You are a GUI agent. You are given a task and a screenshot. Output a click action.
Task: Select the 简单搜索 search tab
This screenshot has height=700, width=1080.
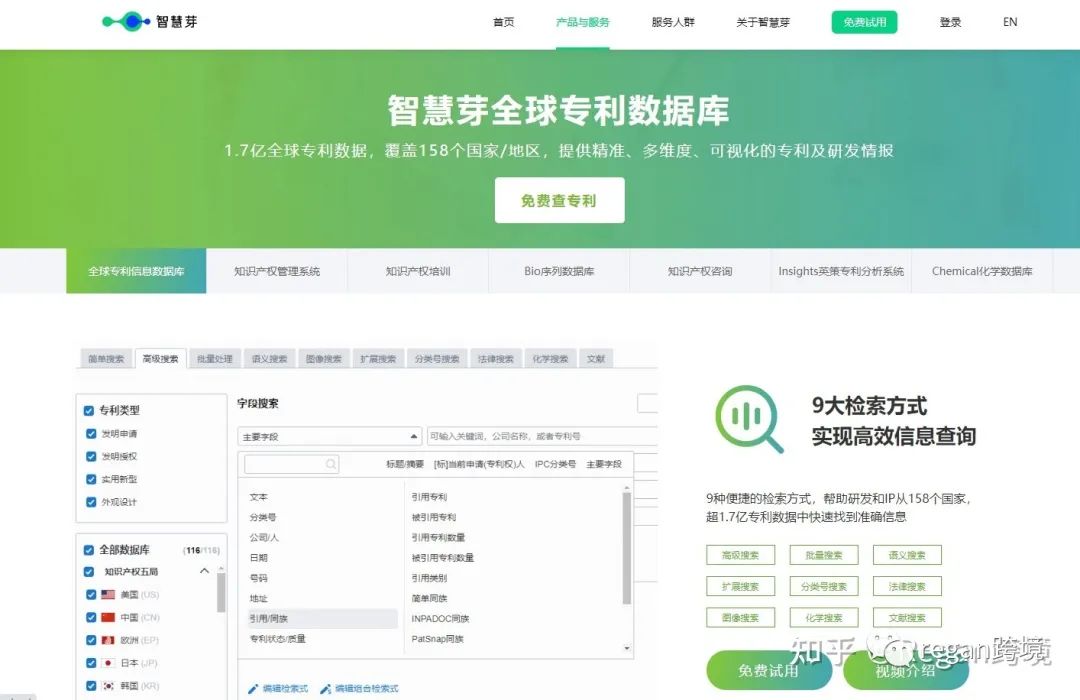(x=106, y=359)
